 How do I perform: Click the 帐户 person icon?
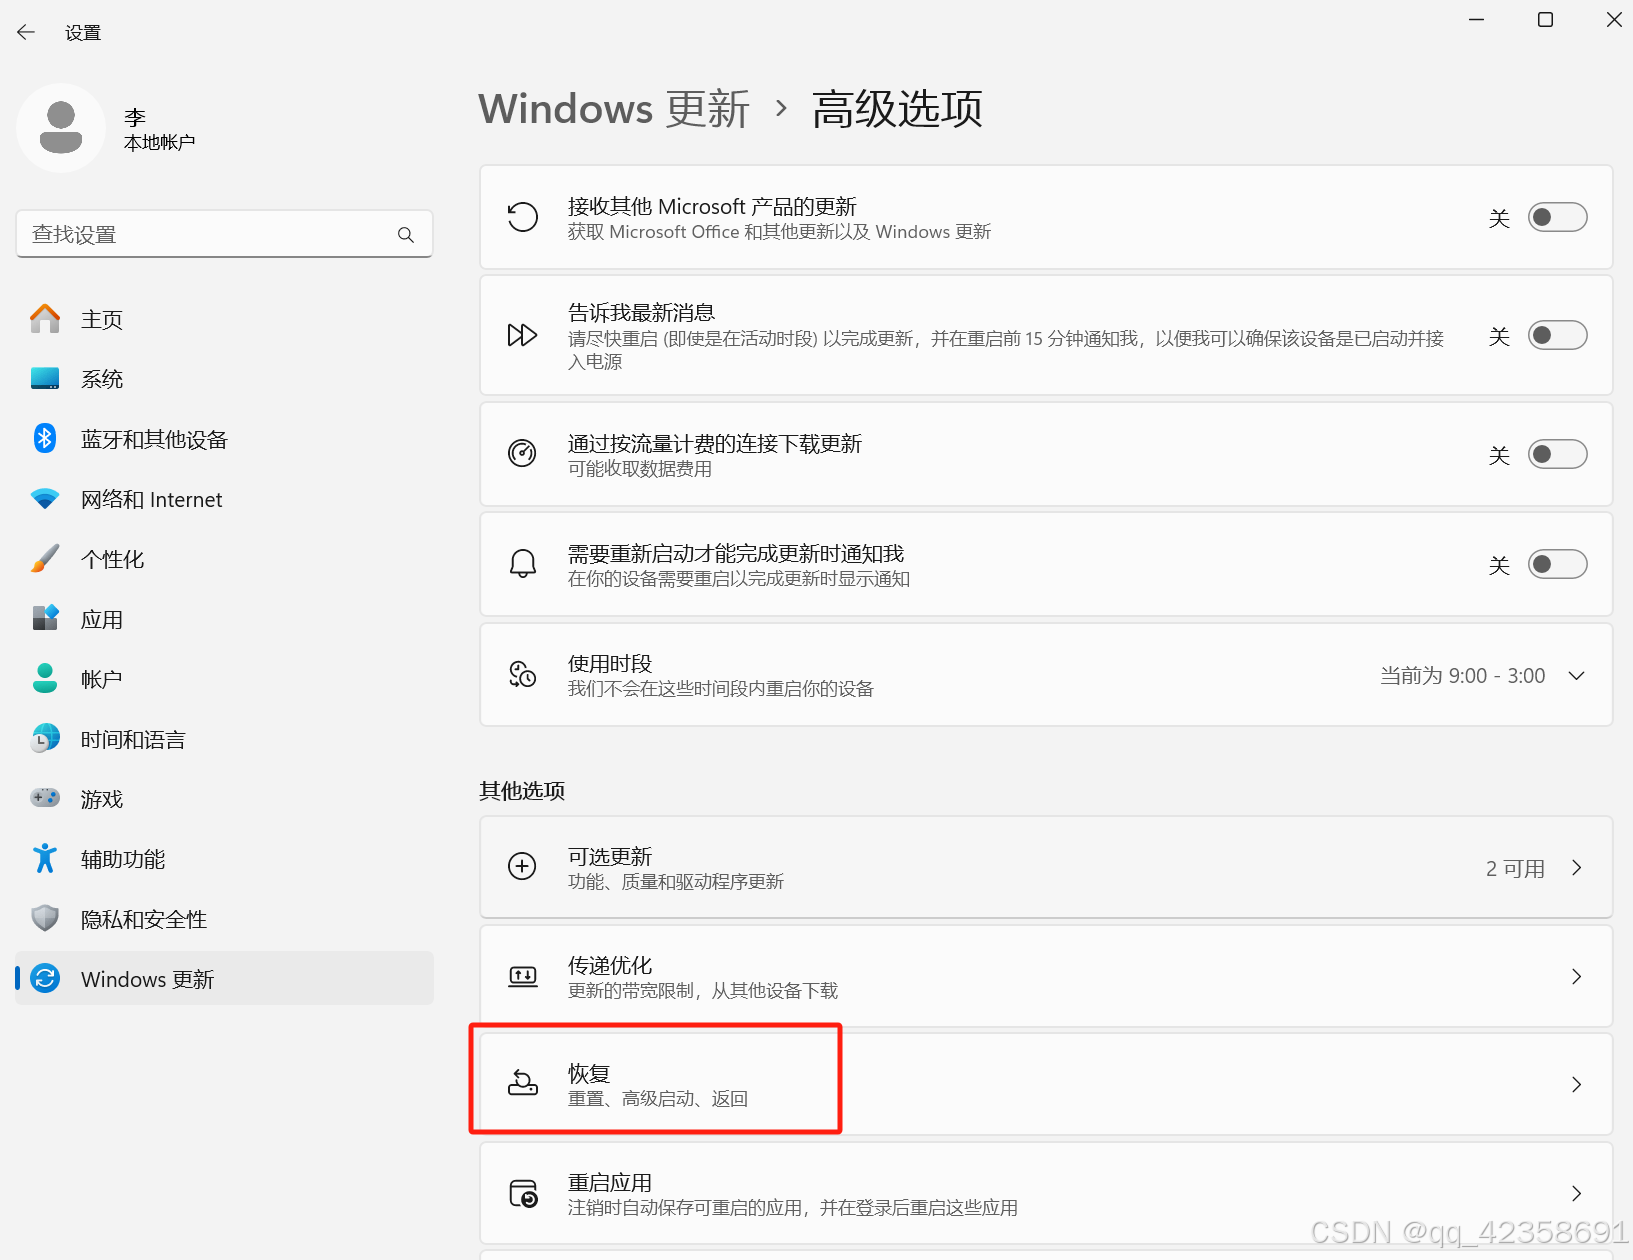[x=45, y=679]
